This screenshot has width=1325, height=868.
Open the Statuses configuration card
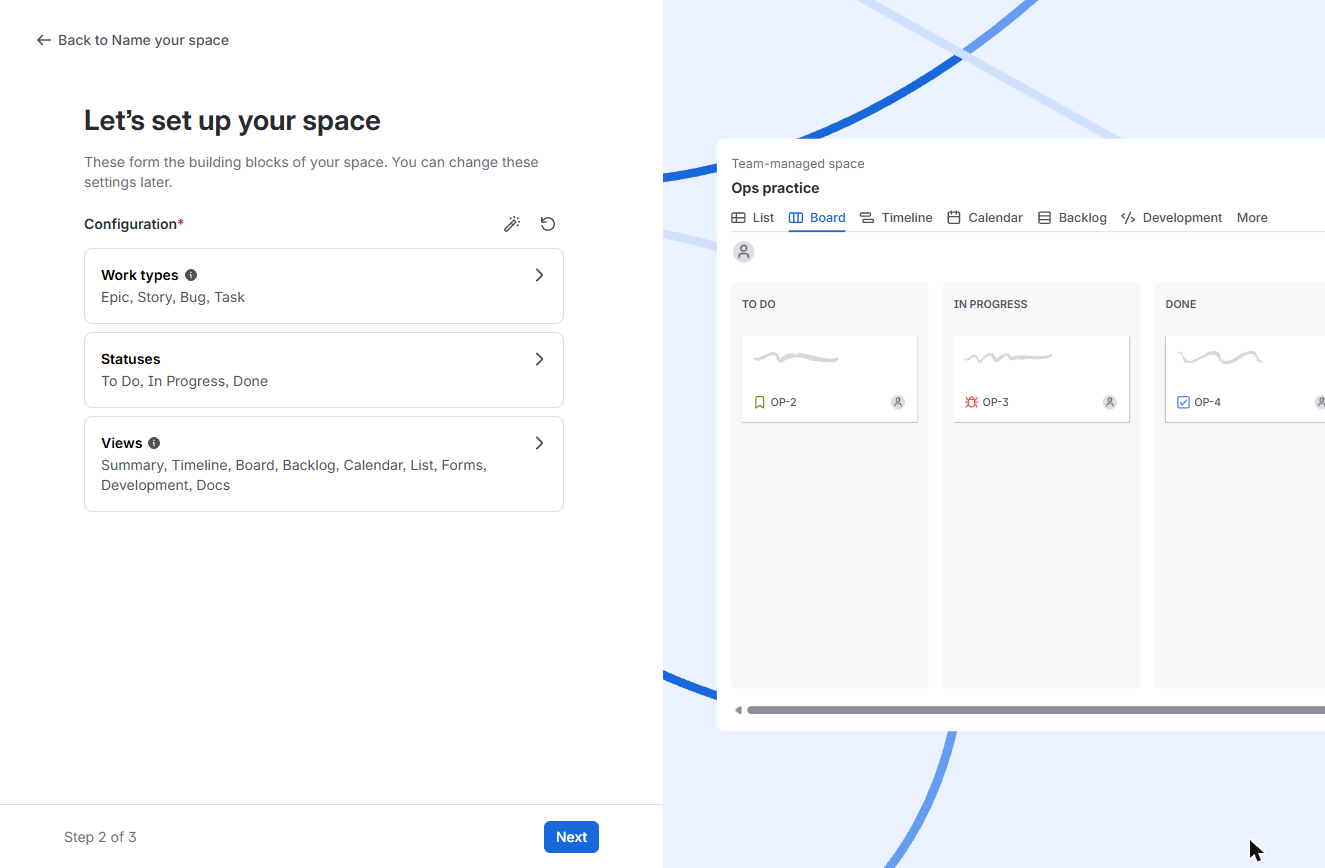point(324,370)
